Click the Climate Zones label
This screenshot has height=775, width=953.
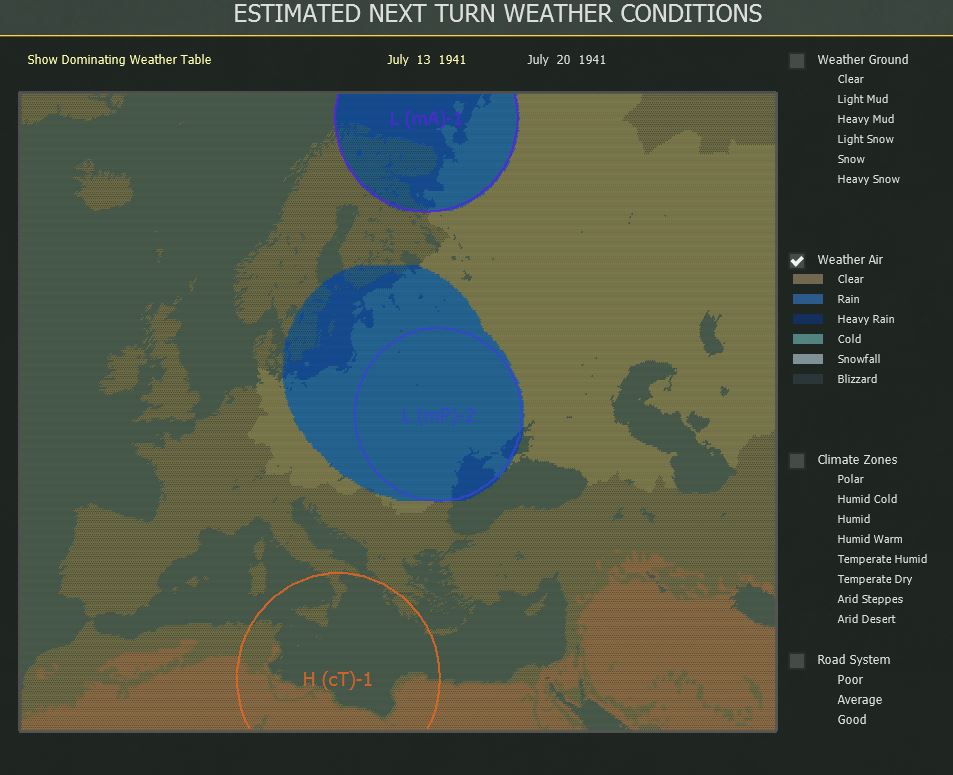point(857,460)
